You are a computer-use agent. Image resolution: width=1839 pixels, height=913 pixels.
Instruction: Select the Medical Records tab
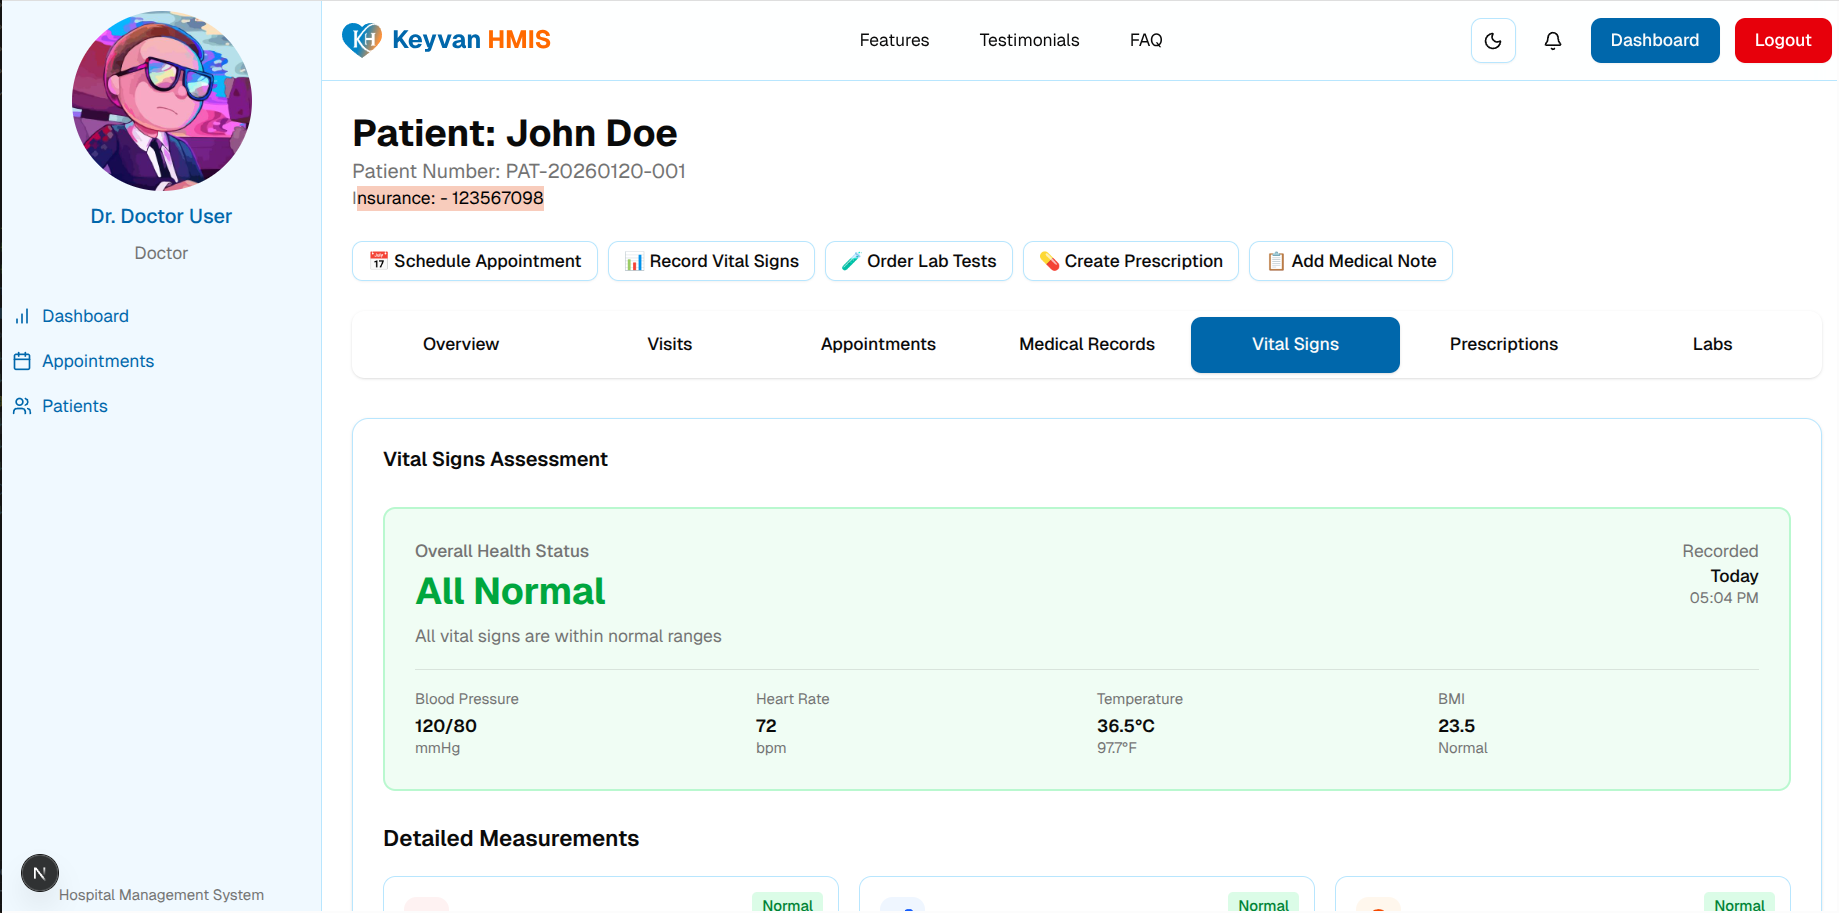[x=1086, y=344]
